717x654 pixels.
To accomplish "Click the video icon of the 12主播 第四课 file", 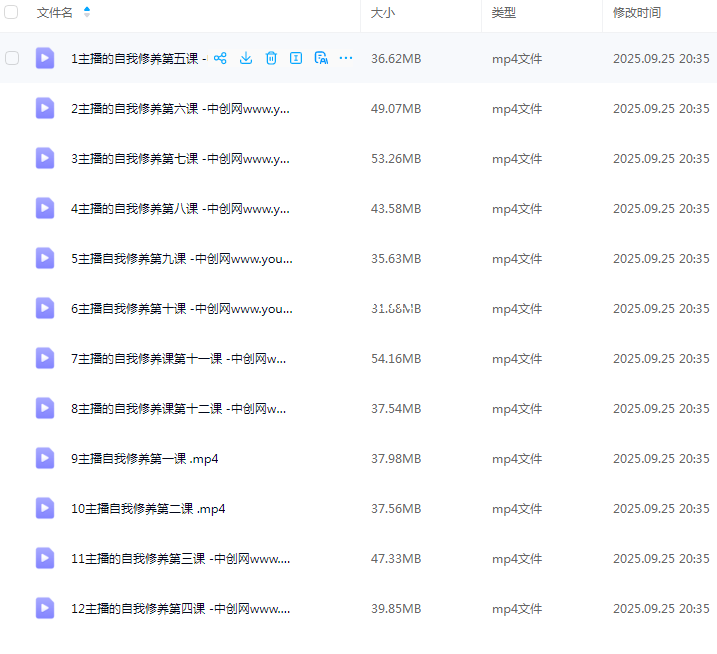I will coord(45,608).
